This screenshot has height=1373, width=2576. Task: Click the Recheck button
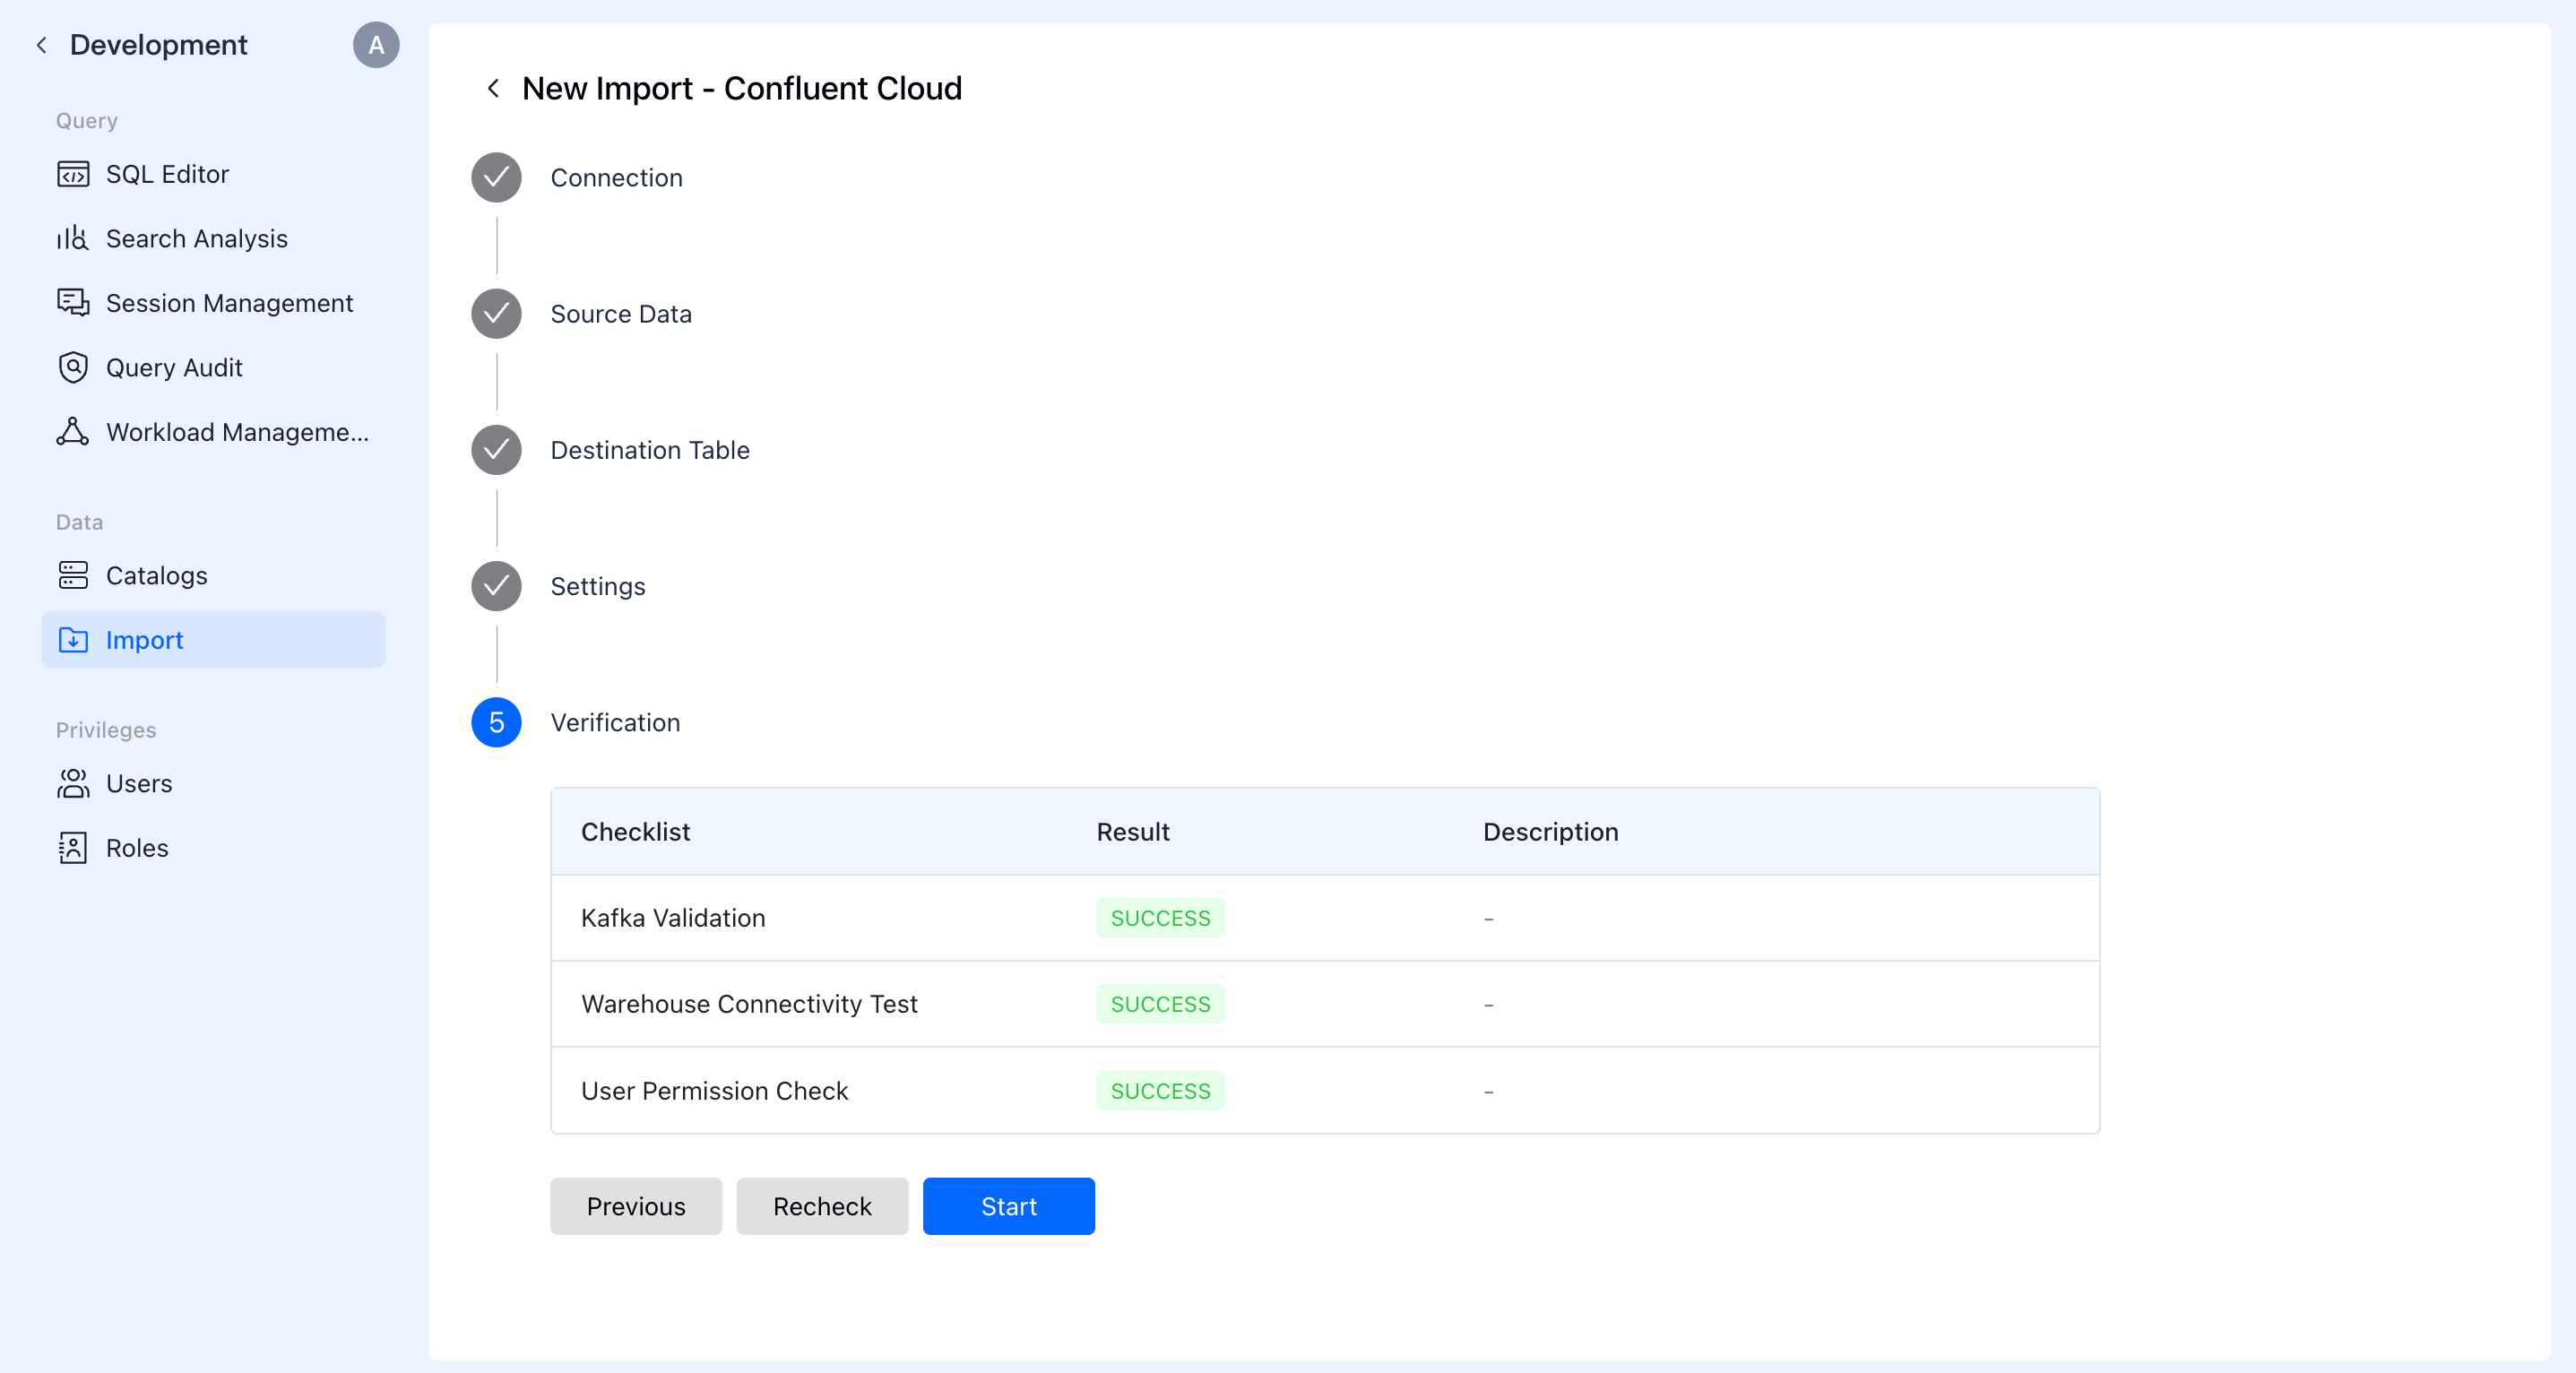click(822, 1206)
